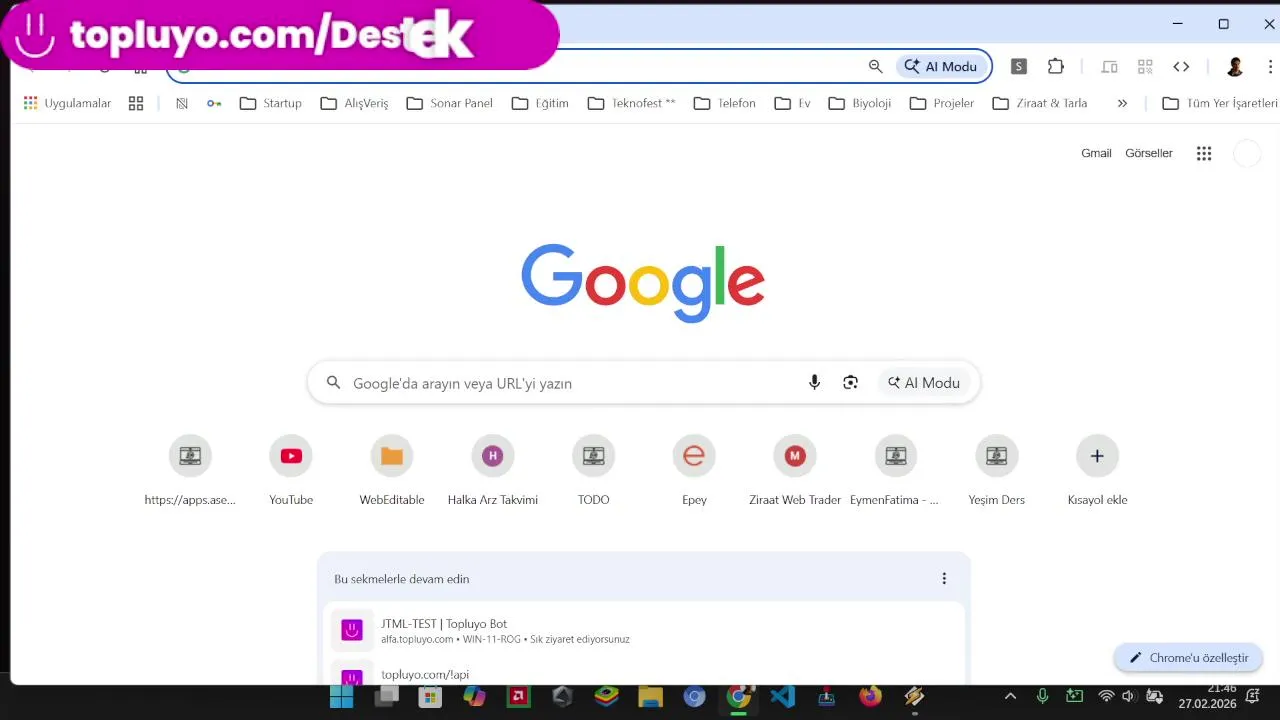This screenshot has width=1280, height=720.
Task: Open the TODO shortcut
Action: click(x=593, y=471)
